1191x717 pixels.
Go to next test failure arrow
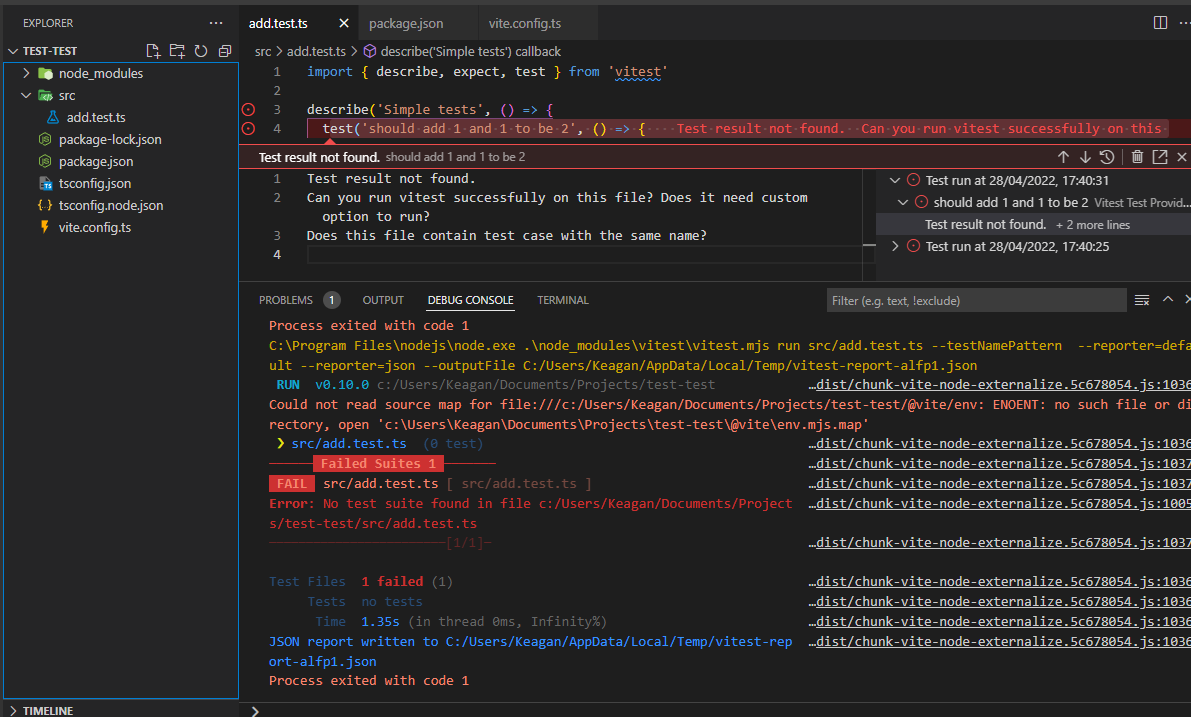coord(1085,157)
